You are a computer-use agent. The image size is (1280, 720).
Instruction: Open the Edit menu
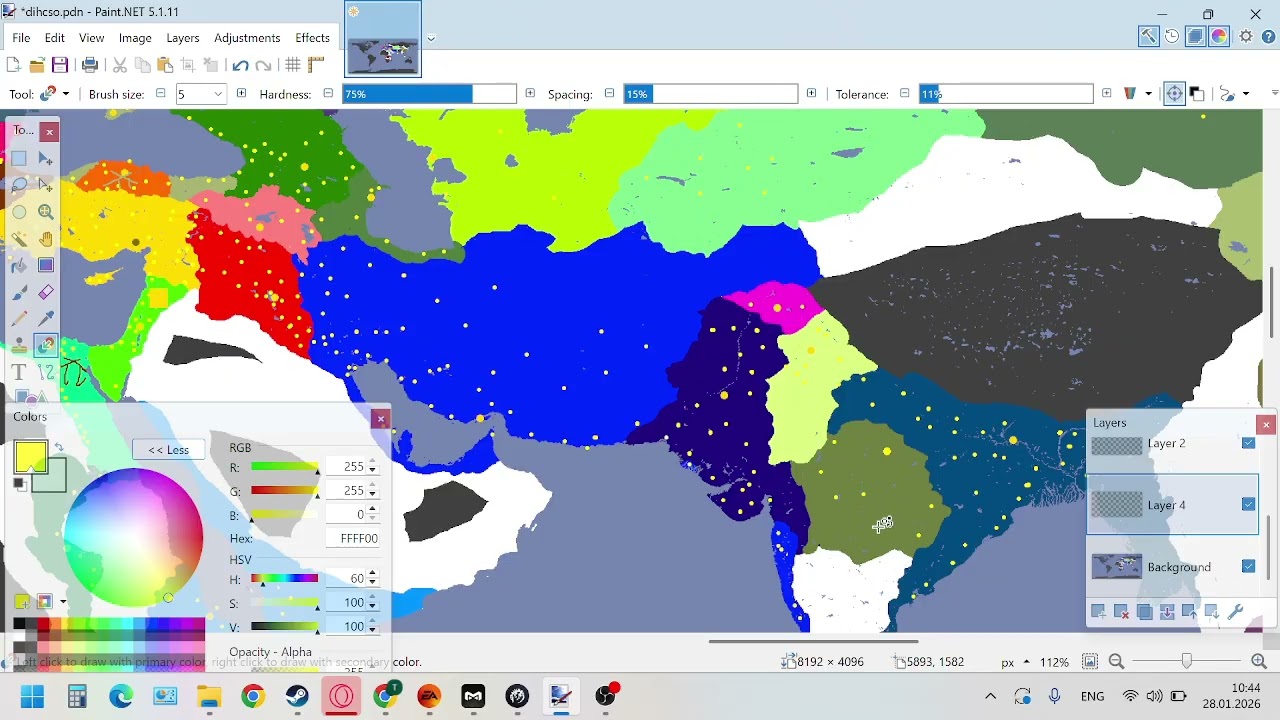pos(55,38)
